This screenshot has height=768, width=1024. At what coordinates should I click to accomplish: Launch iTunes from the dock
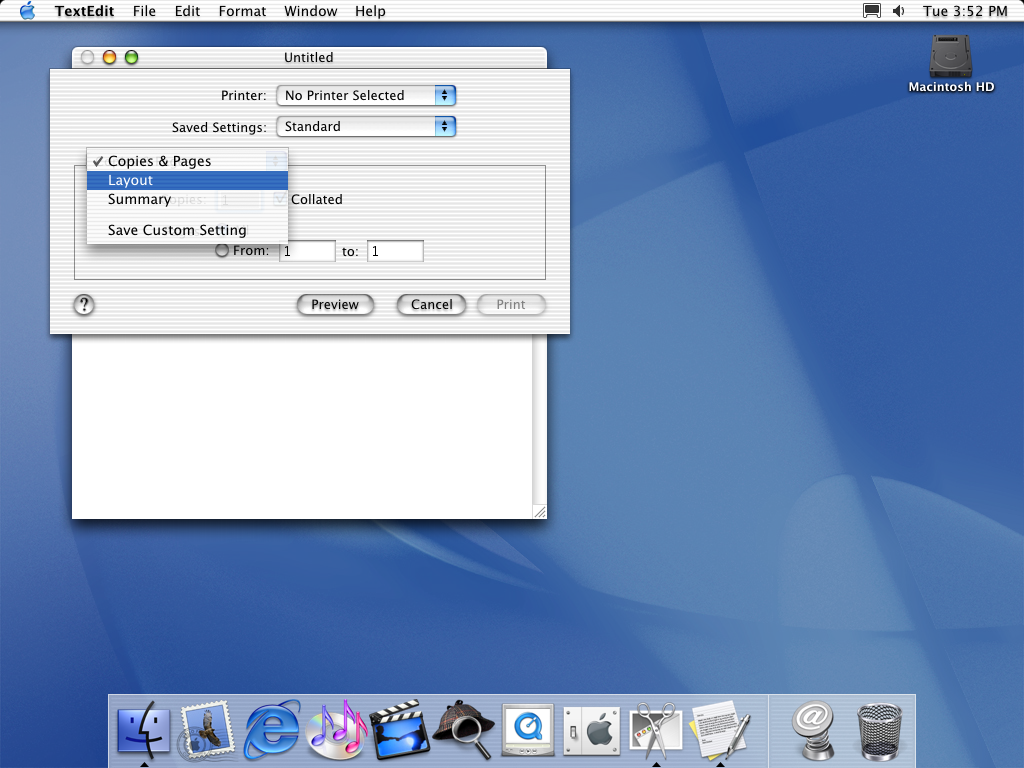tap(336, 729)
